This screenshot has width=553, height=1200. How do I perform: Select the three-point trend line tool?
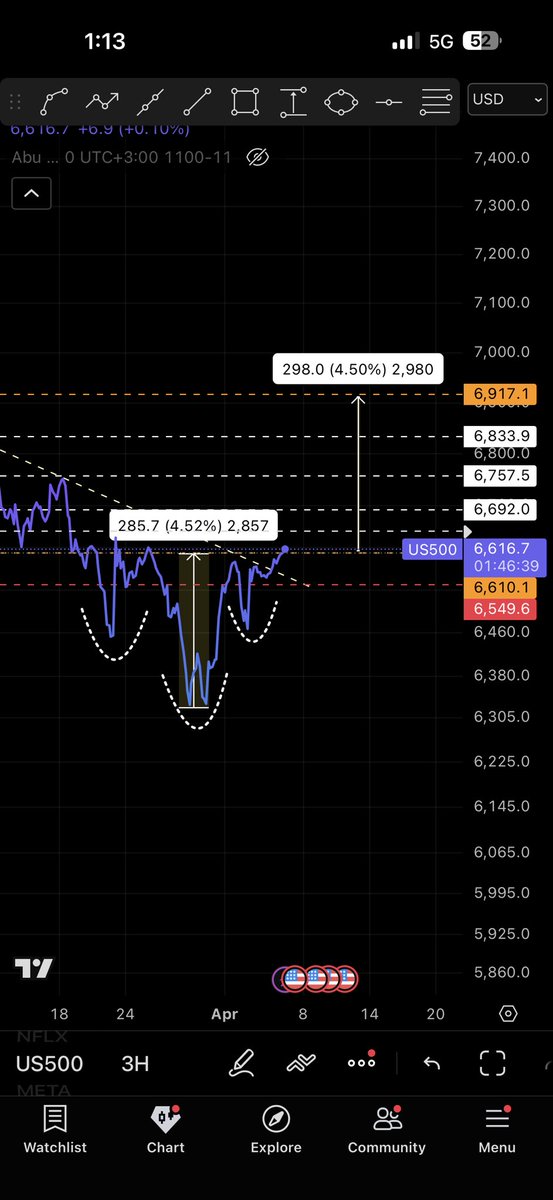pyautogui.click(x=151, y=101)
